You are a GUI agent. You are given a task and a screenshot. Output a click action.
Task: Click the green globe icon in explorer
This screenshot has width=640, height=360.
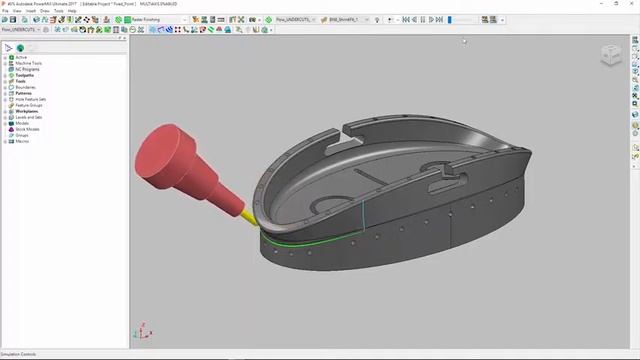click(x=20, y=48)
